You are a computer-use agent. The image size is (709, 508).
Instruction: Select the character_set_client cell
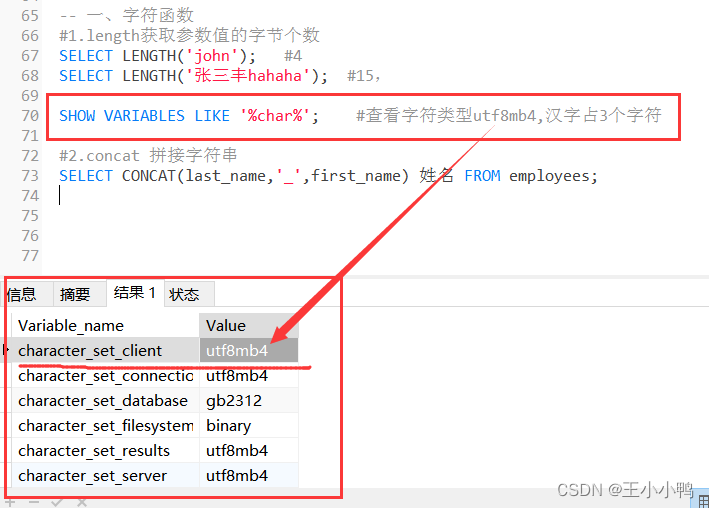click(x=105, y=350)
